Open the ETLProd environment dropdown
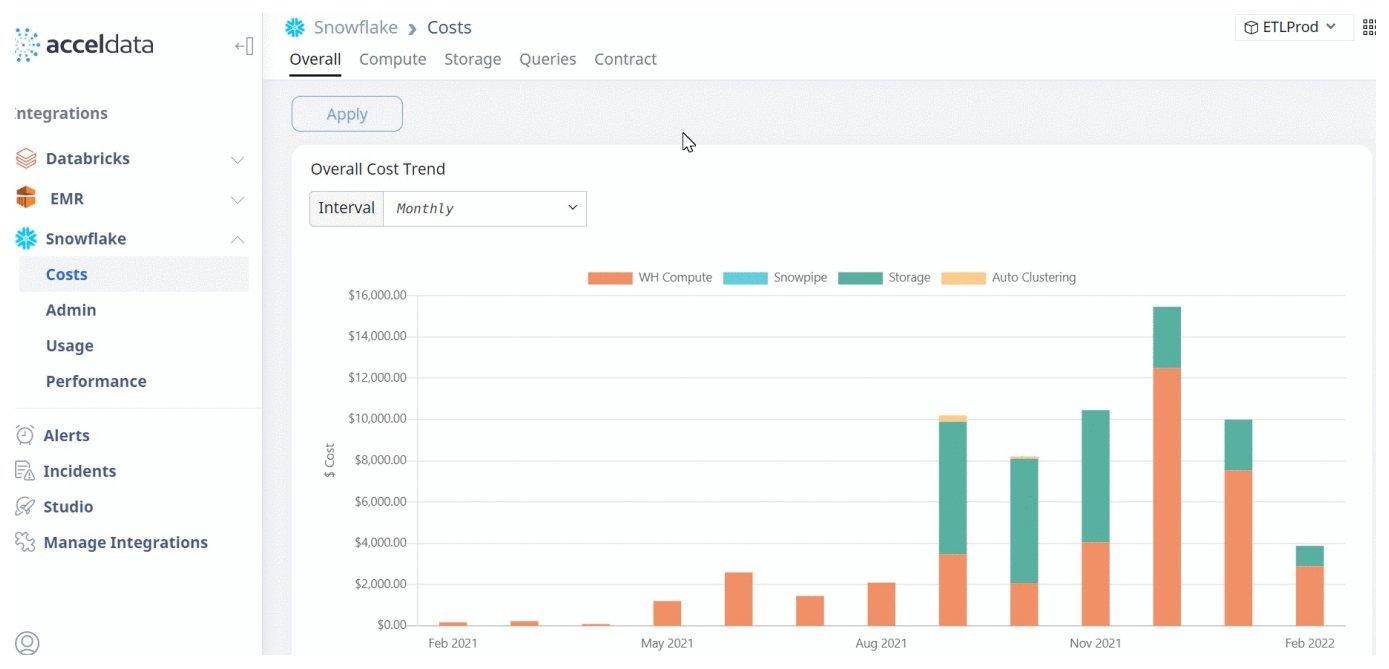 tap(1294, 28)
